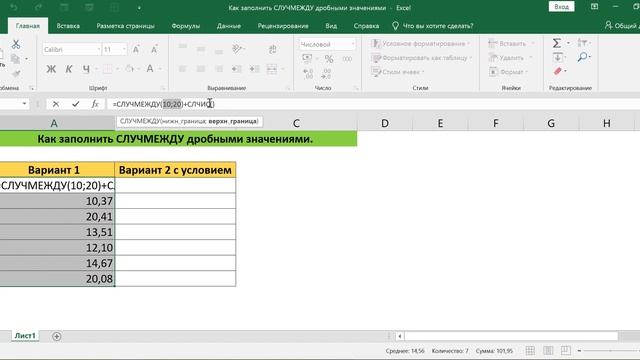Viewport: 640px width, 360px height.
Task: Switch to the Справка tab
Action: click(366, 26)
